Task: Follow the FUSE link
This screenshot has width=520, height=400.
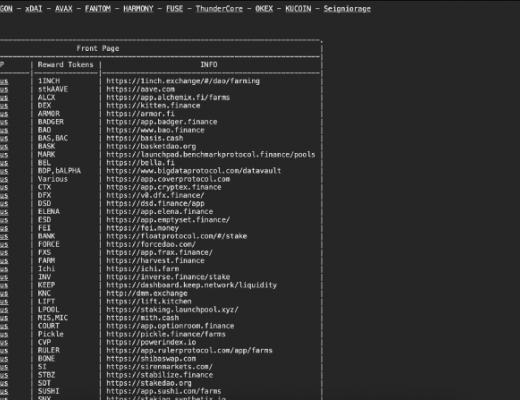Action: [174, 9]
